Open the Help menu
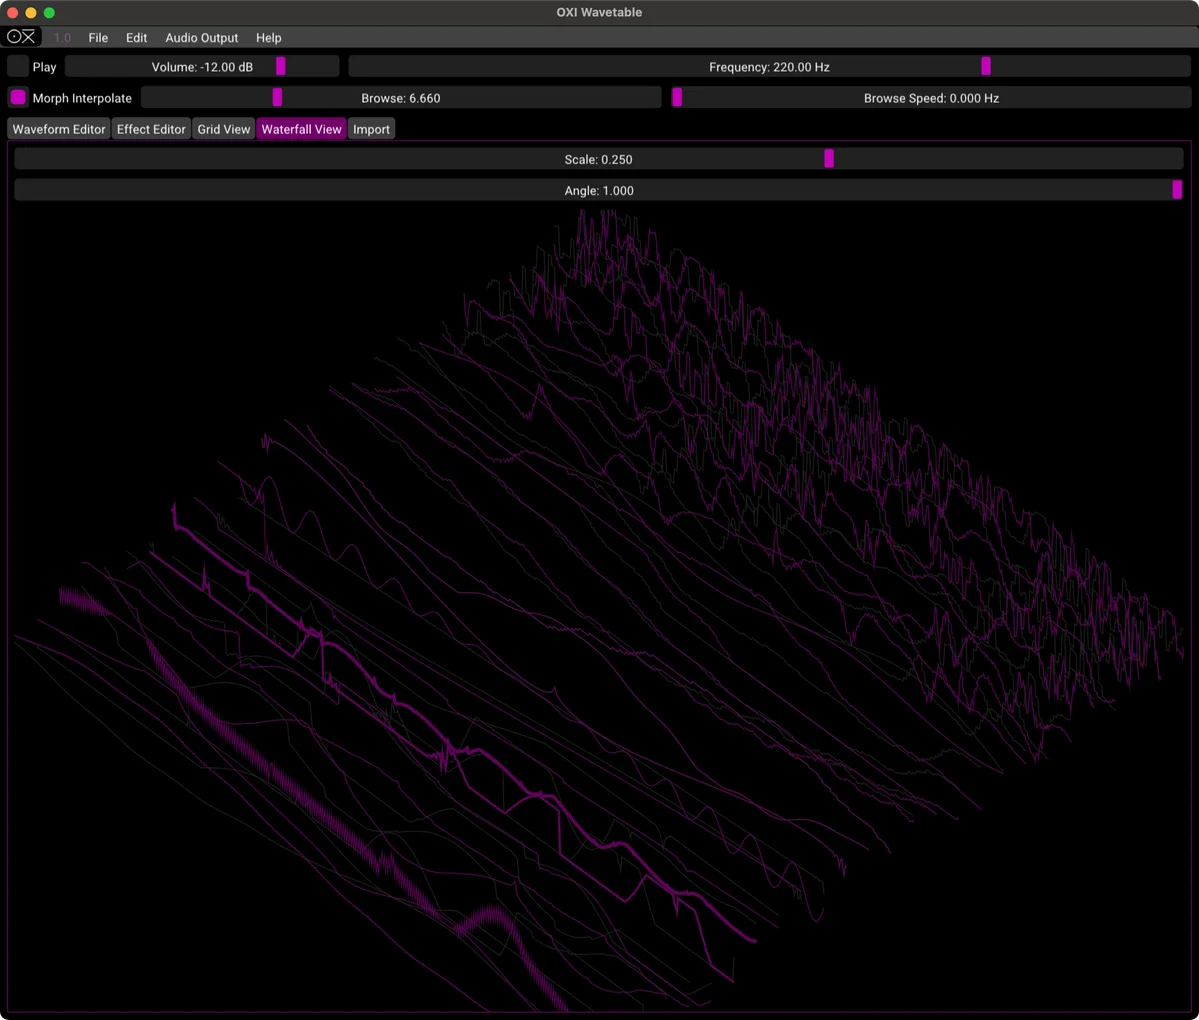Viewport: 1199px width, 1020px height. [268, 37]
